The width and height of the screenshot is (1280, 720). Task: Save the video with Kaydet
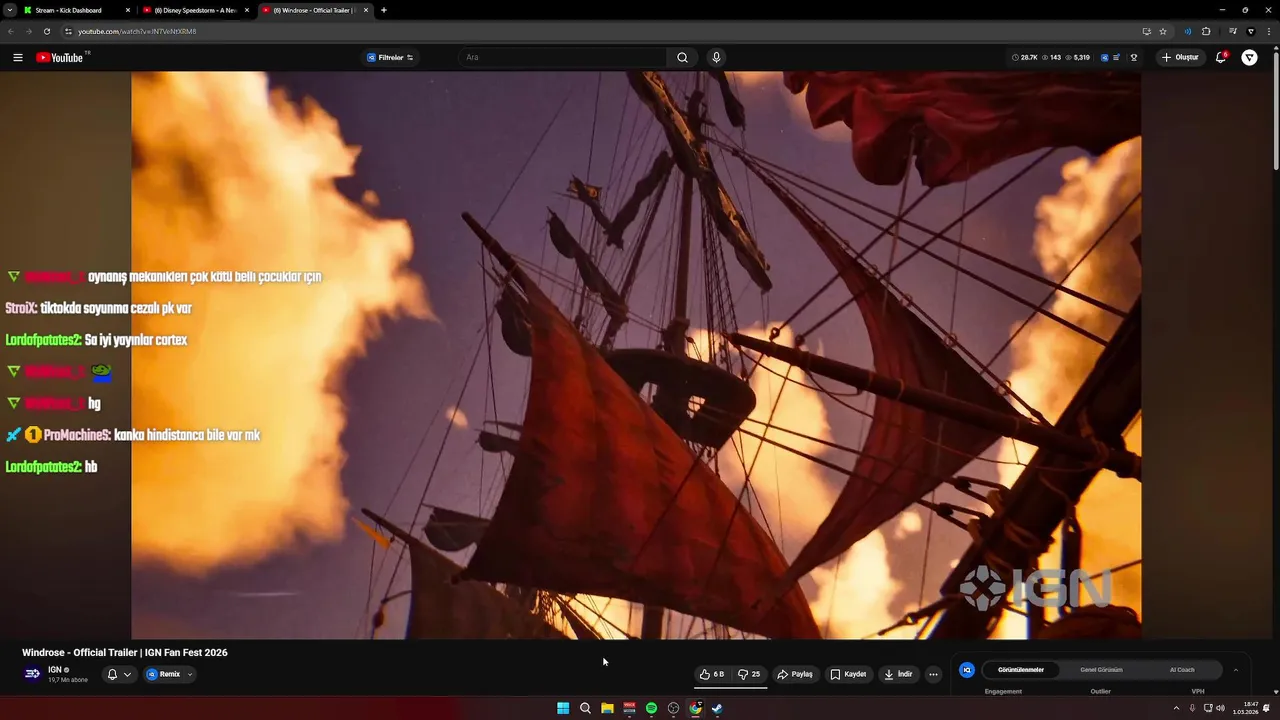(848, 674)
